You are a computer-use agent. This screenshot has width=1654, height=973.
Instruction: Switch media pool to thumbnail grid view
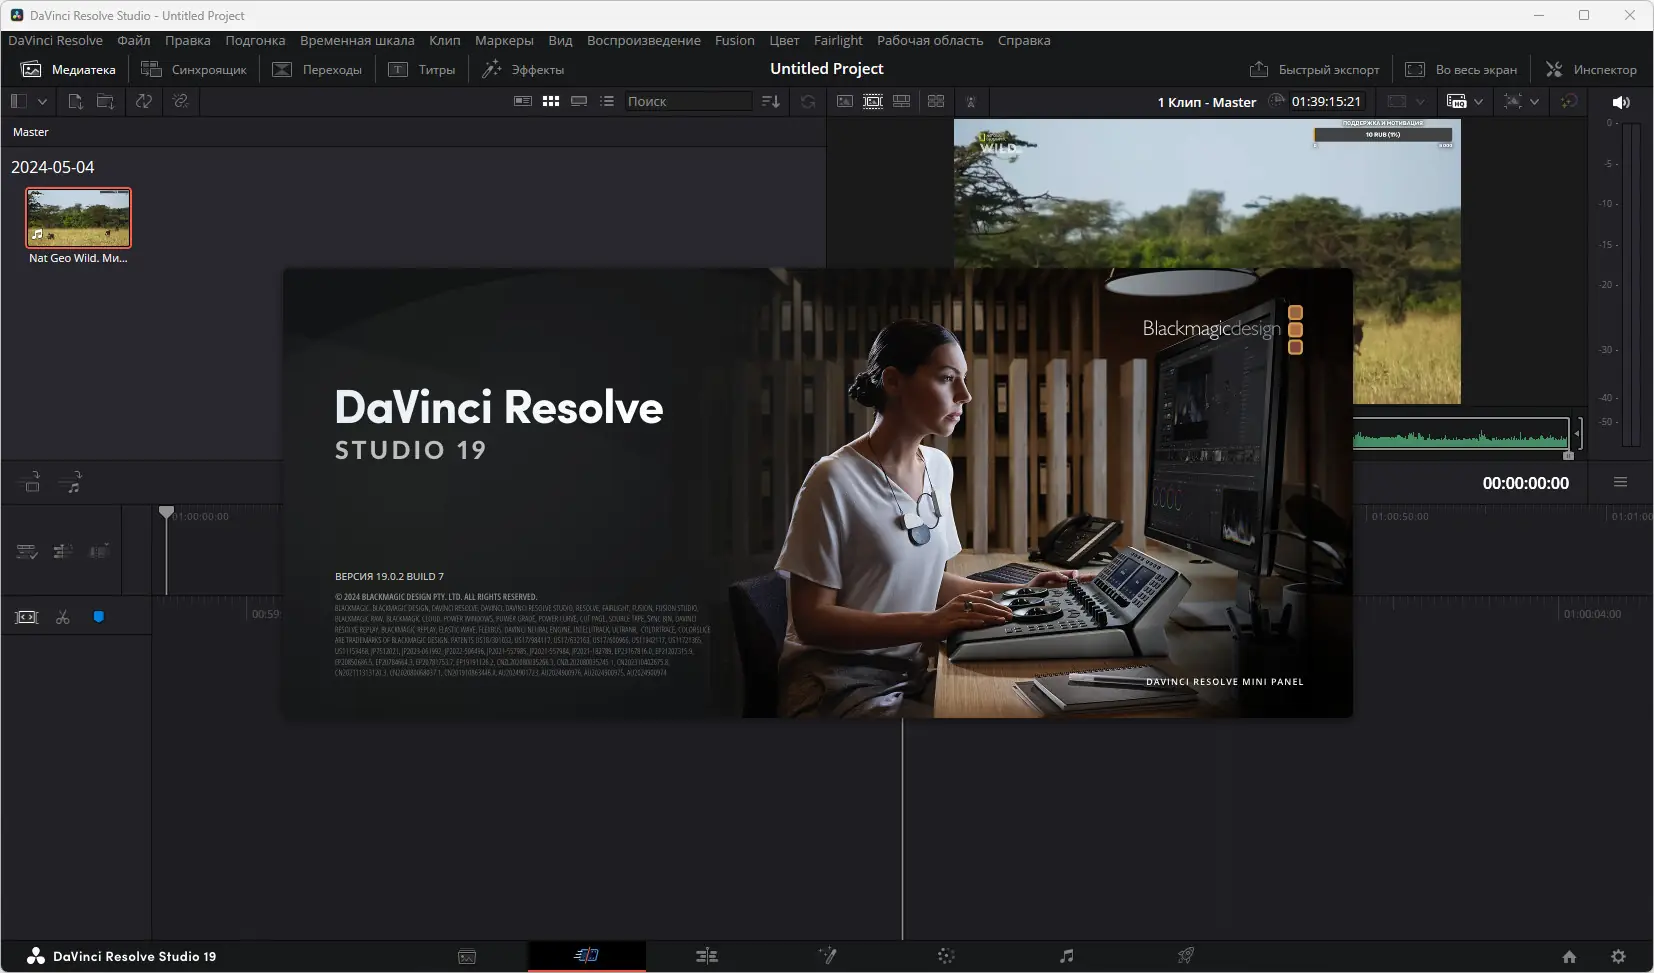coord(551,101)
